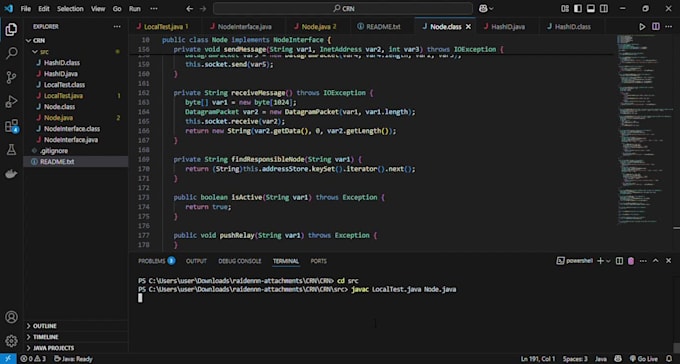The image size is (680, 364).
Task: Open HashID.class in the explorer
Action: (62, 63)
